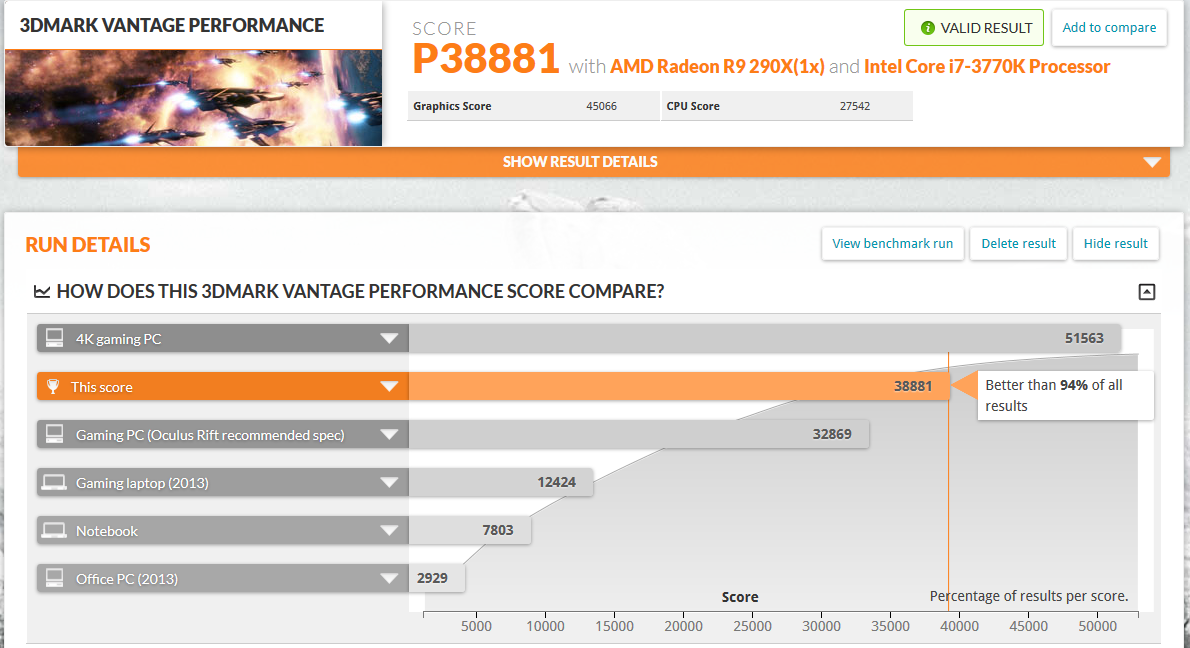Click the P38881 overall score
Image resolution: width=1190 pixels, height=648 pixels.
[486, 59]
